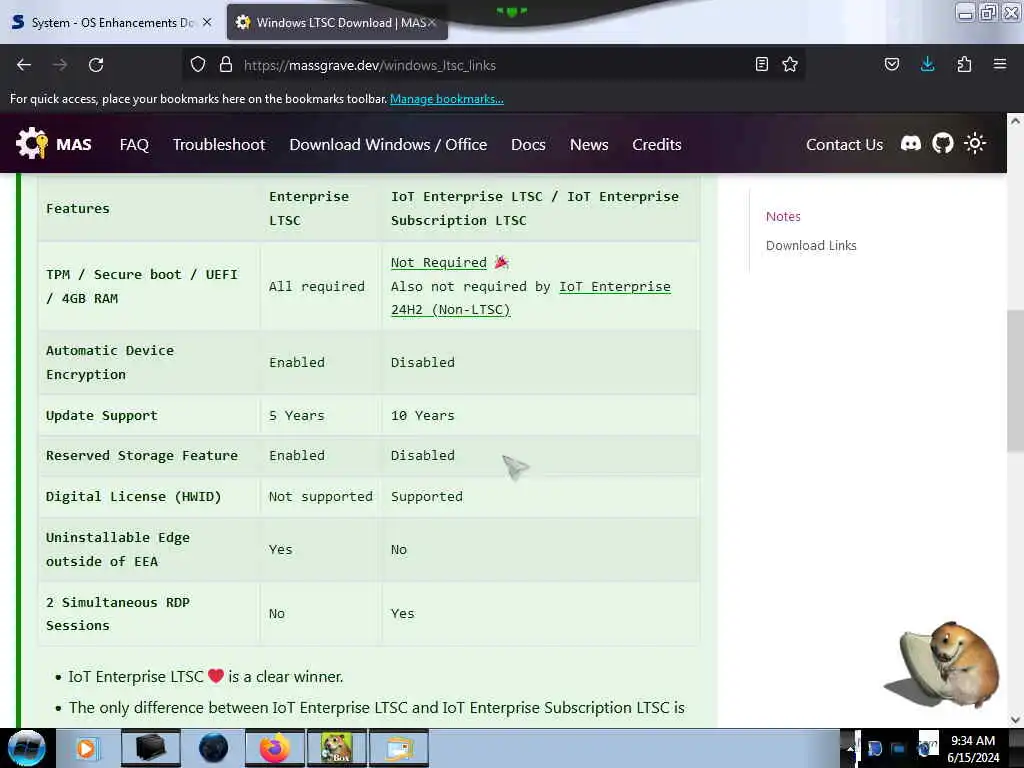Open the FAQ menu item
The height and width of the screenshot is (768, 1024).
(135, 144)
